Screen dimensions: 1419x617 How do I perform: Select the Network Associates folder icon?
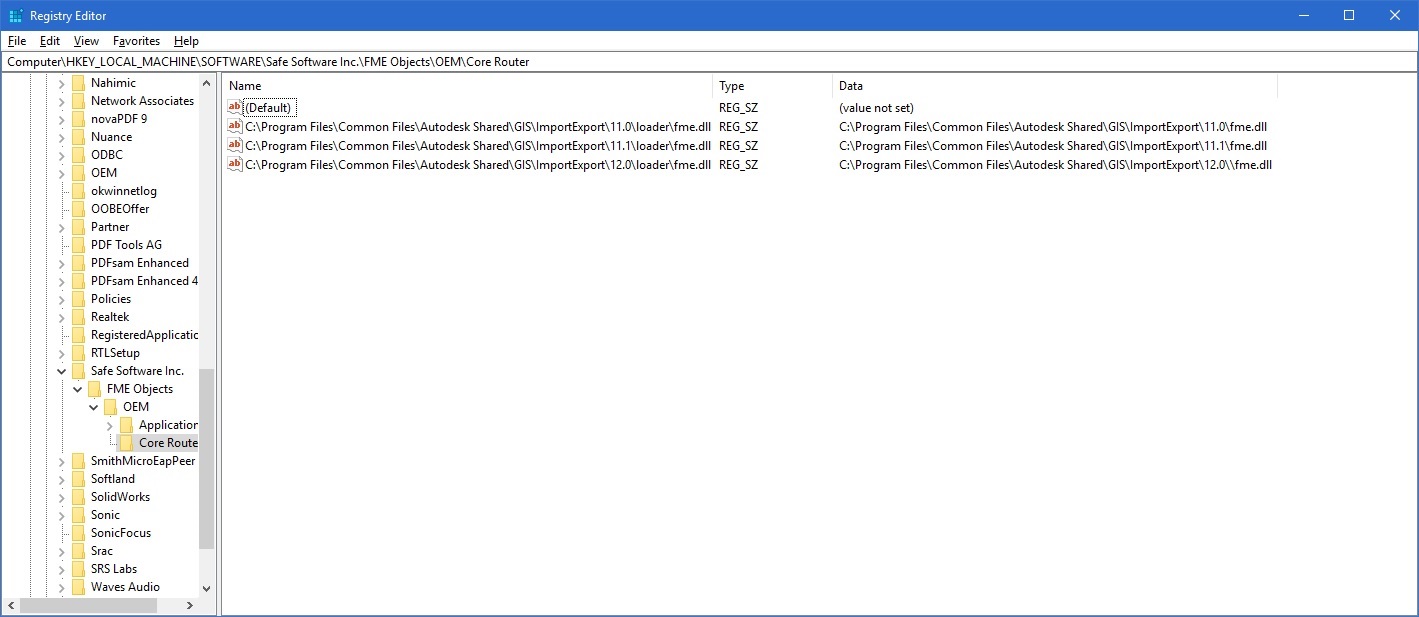(79, 101)
